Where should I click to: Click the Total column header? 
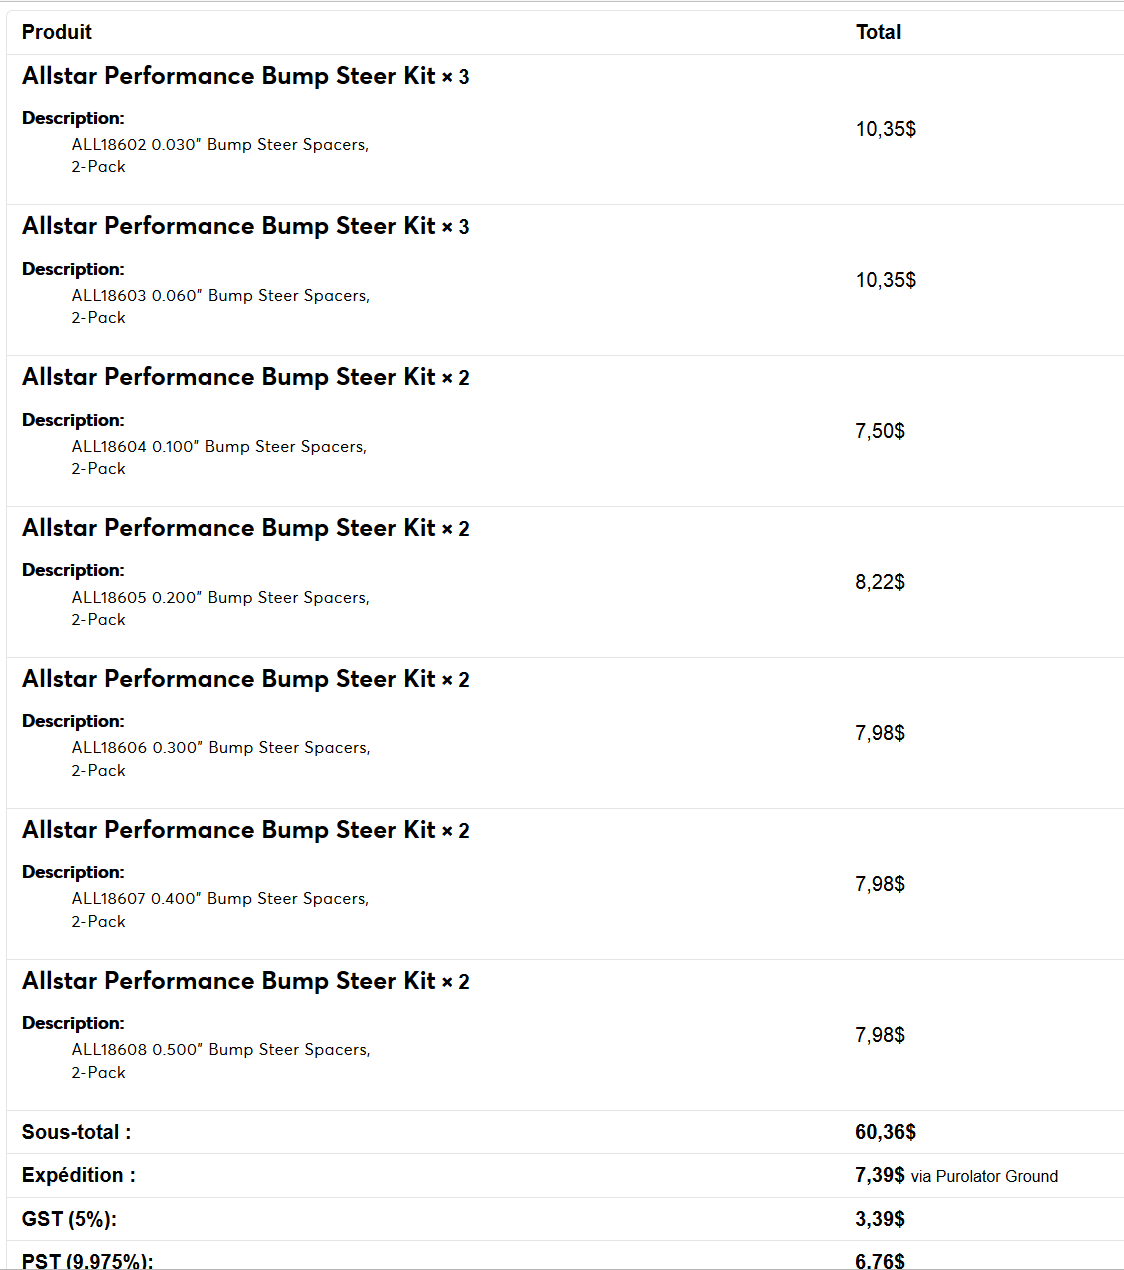(x=878, y=32)
